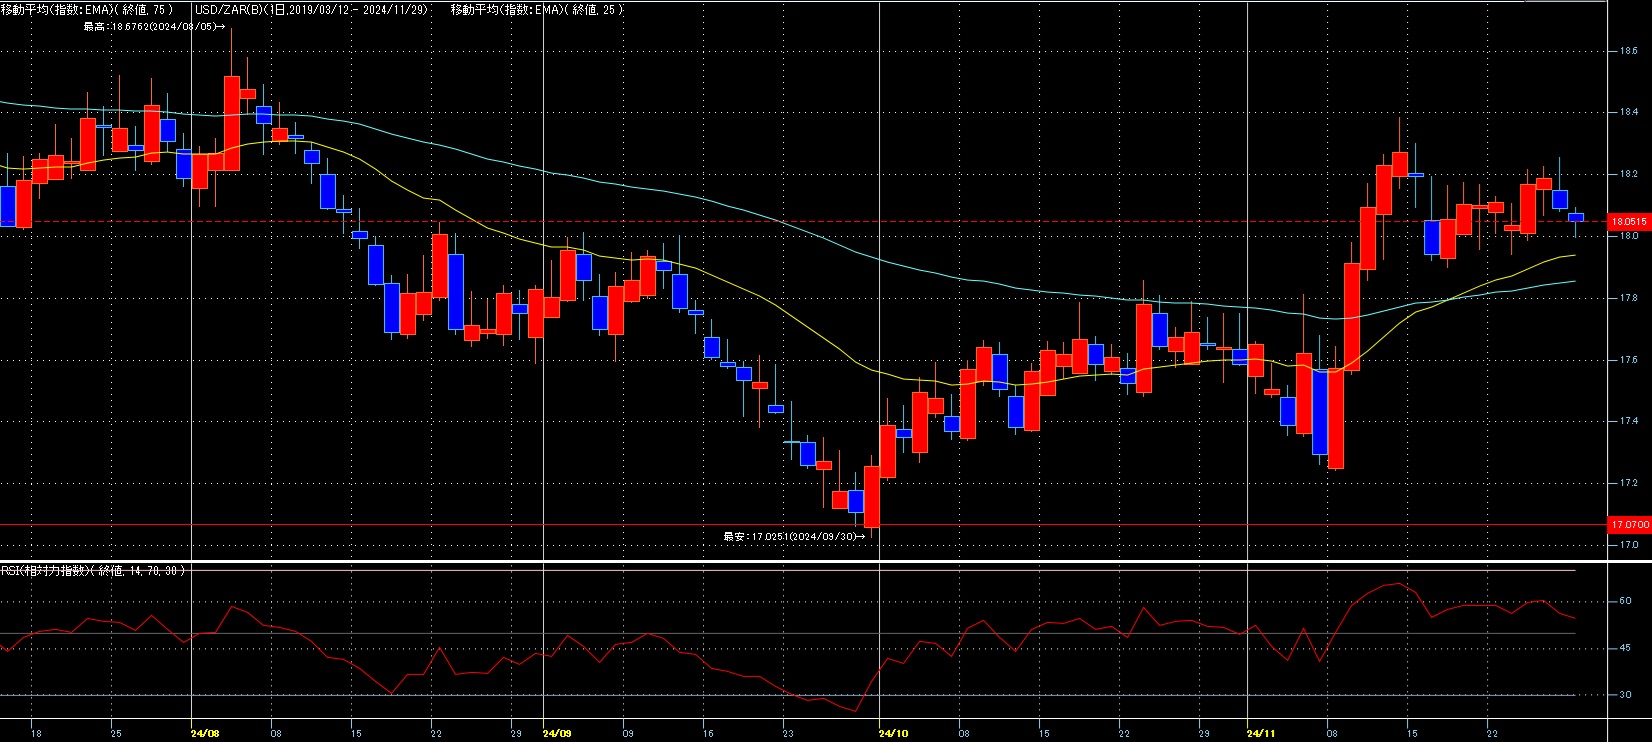
Task: Click the 17.6 price axis label
Action: (x=1629, y=360)
